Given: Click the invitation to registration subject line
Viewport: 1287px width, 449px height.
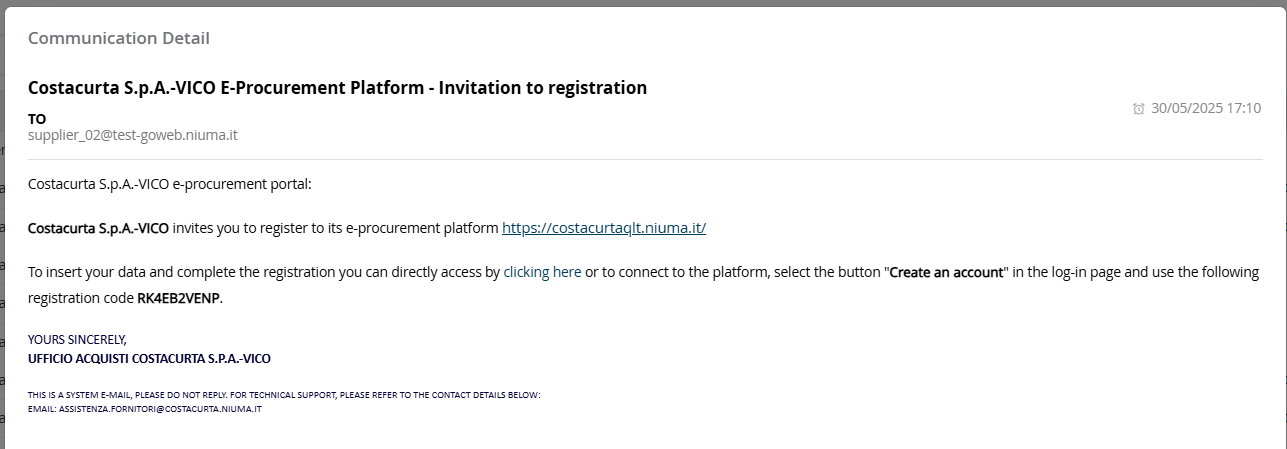Looking at the screenshot, I should [x=337, y=88].
